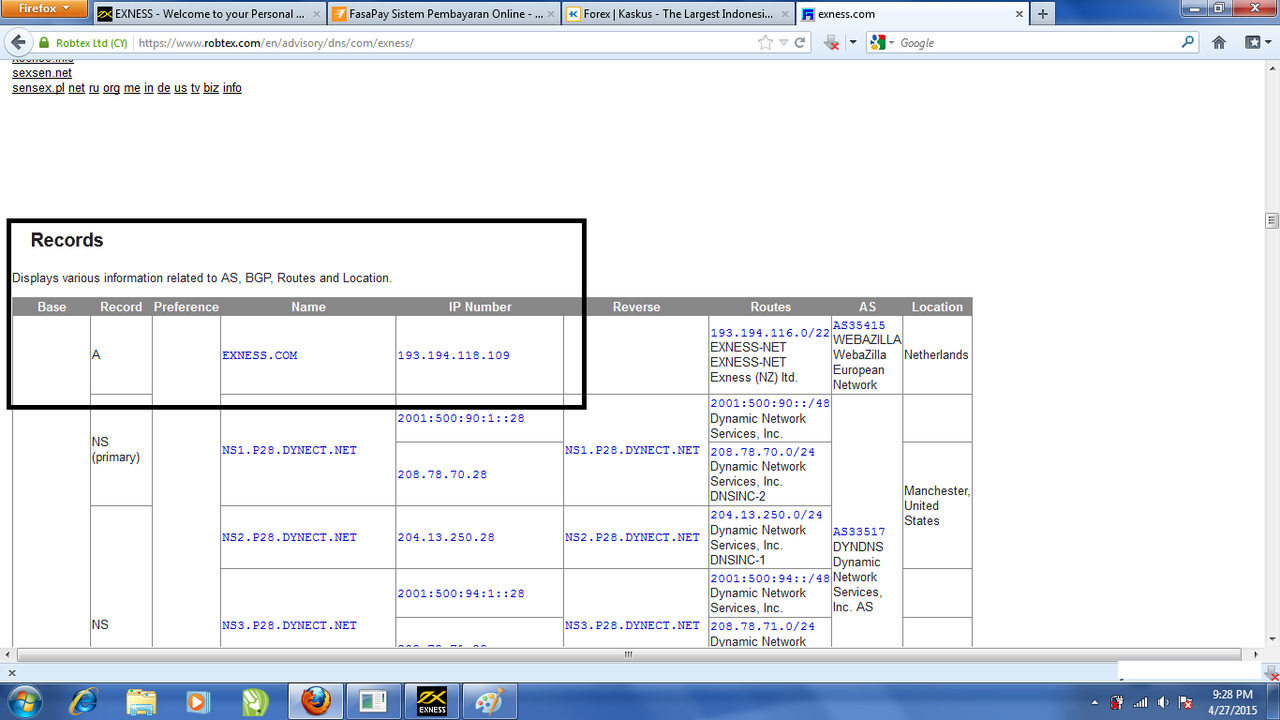Viewport: 1280px width, 720px height.
Task: Click the 'Manchester, United States' location cell
Action: point(937,505)
